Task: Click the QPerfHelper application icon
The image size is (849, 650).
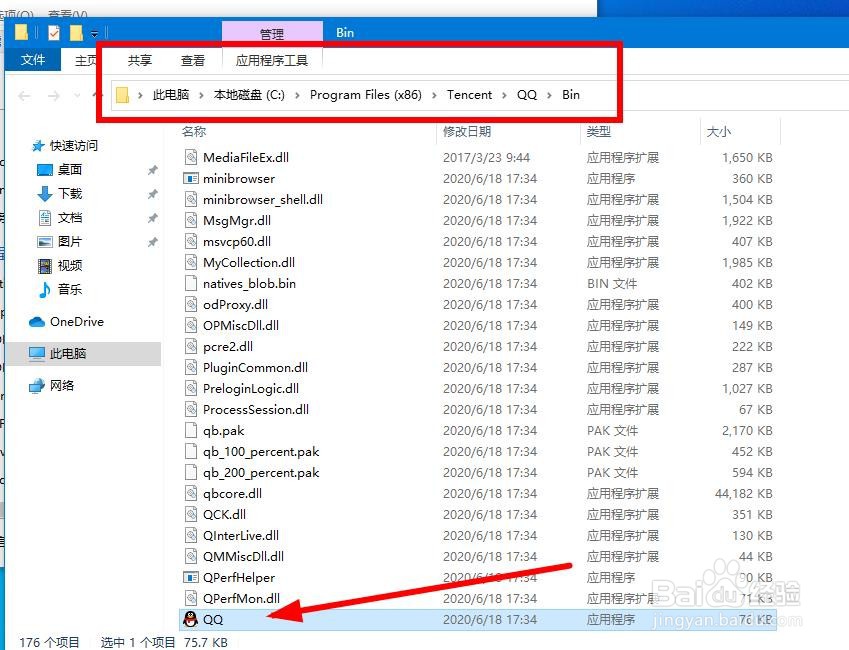Action: (191, 578)
